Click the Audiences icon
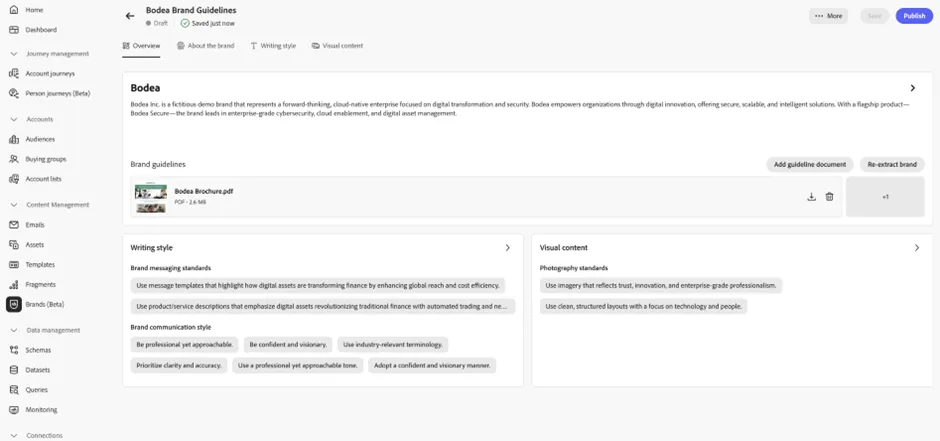Screen dimensions: 940x441 click(14, 139)
